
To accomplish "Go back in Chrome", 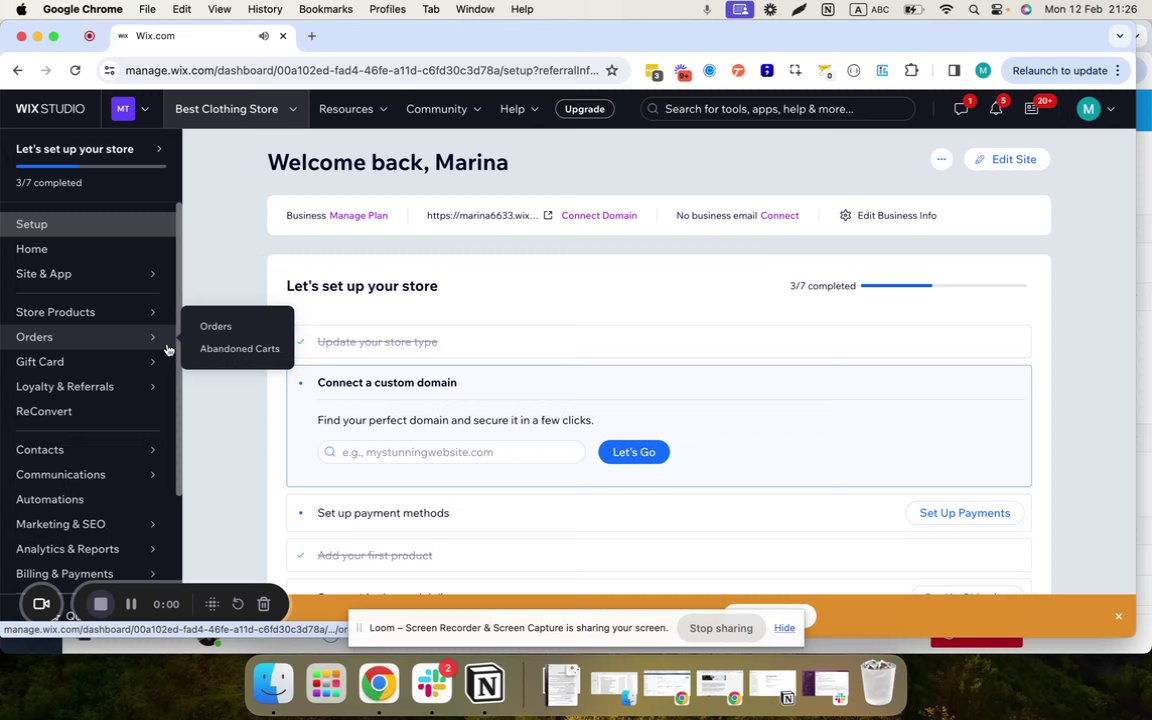I will pos(18,71).
